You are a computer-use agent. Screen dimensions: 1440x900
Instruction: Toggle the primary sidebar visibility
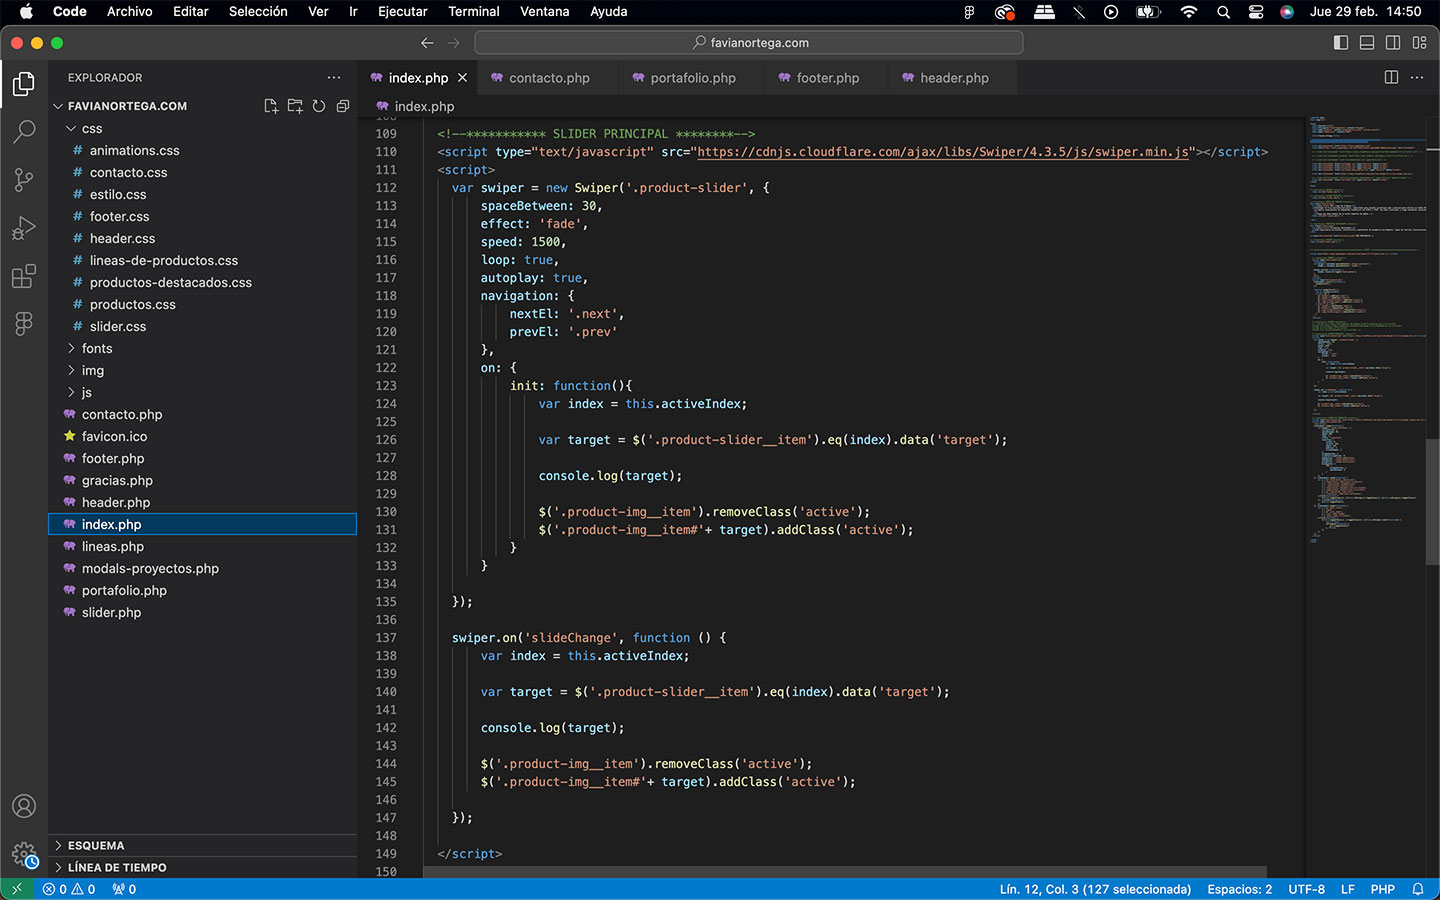1341,43
